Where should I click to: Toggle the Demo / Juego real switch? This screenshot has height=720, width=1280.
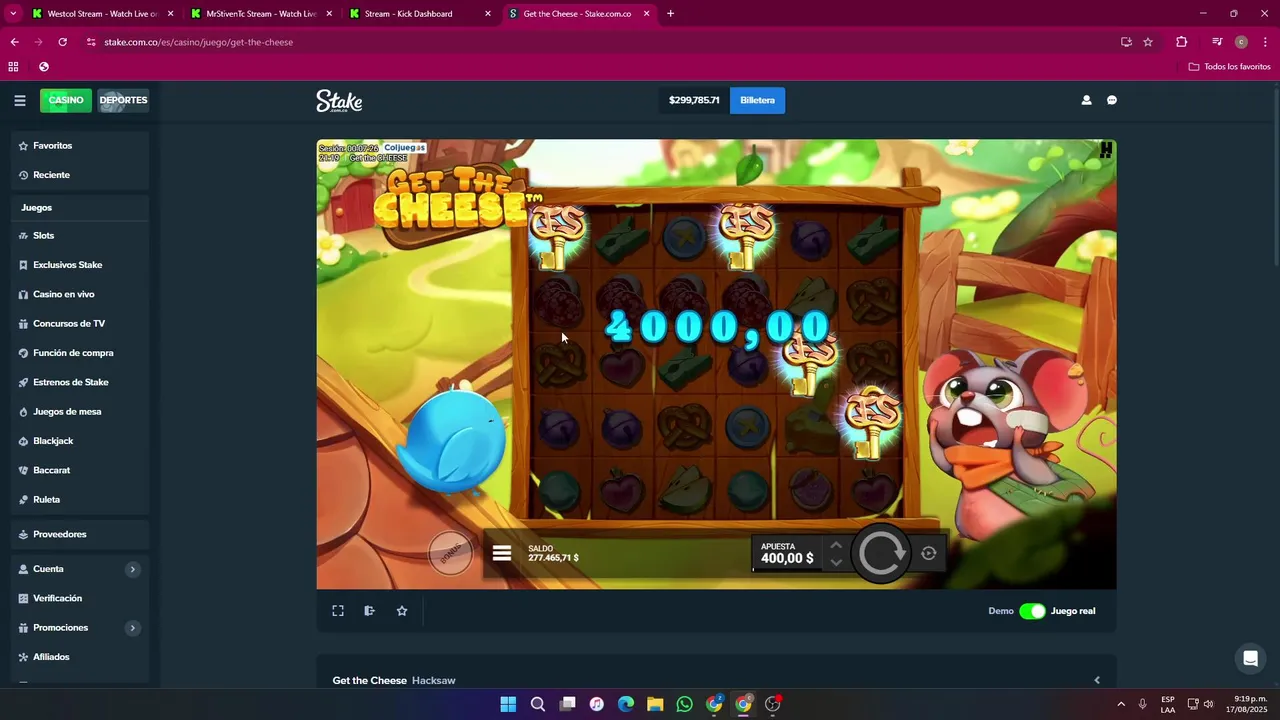tap(1032, 611)
